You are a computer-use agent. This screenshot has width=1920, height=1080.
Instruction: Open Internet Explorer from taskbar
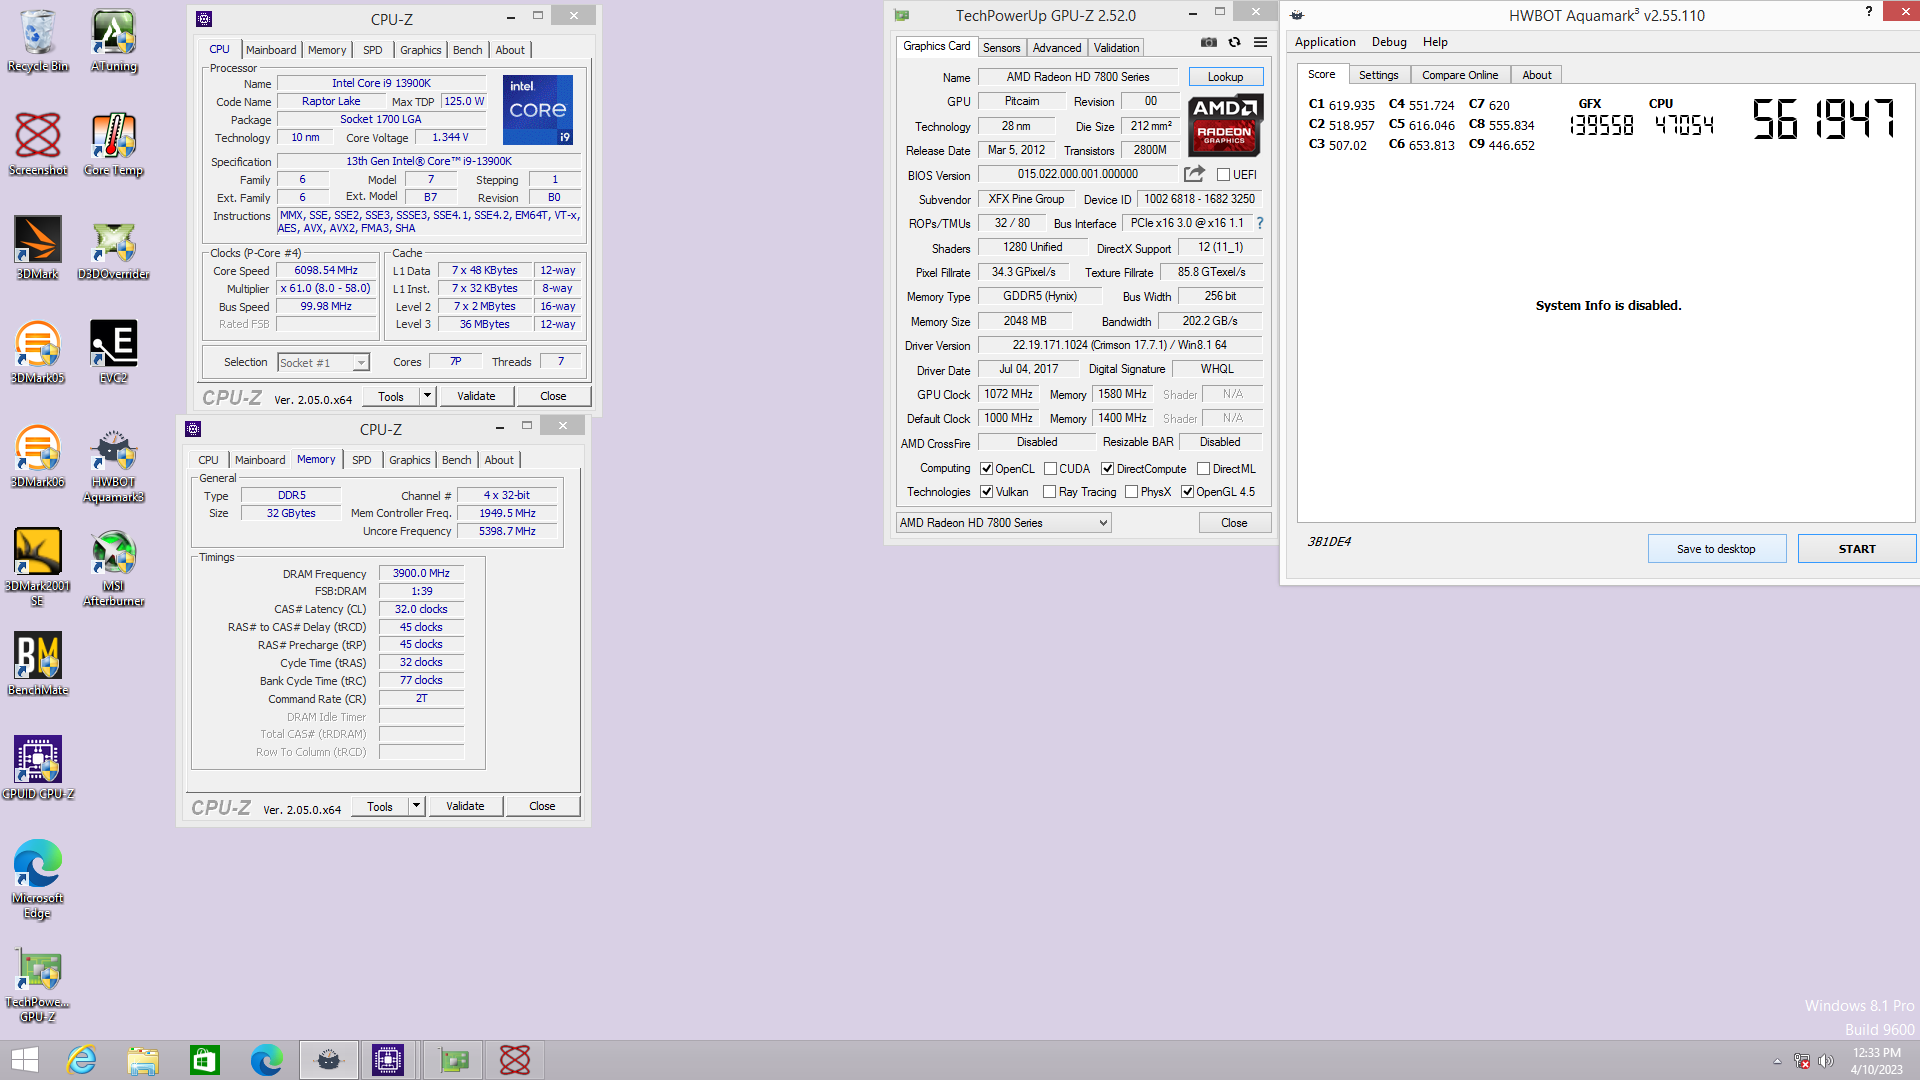pyautogui.click(x=81, y=1060)
